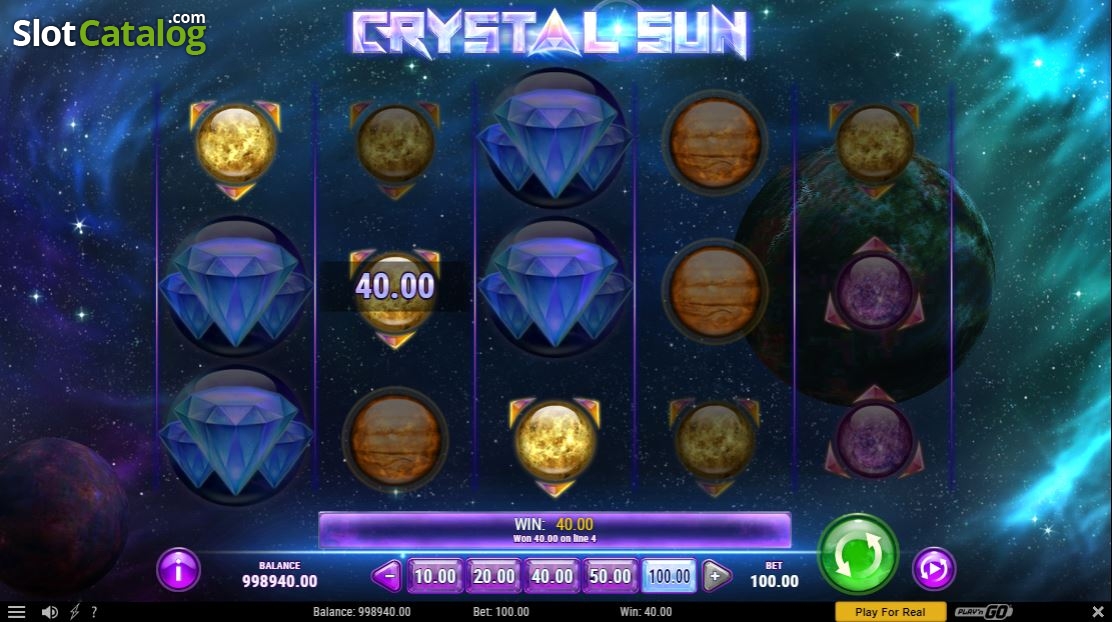Viewport: 1112px width, 622px height.
Task: Open the purple info paytable button
Action: pyautogui.click(x=178, y=570)
